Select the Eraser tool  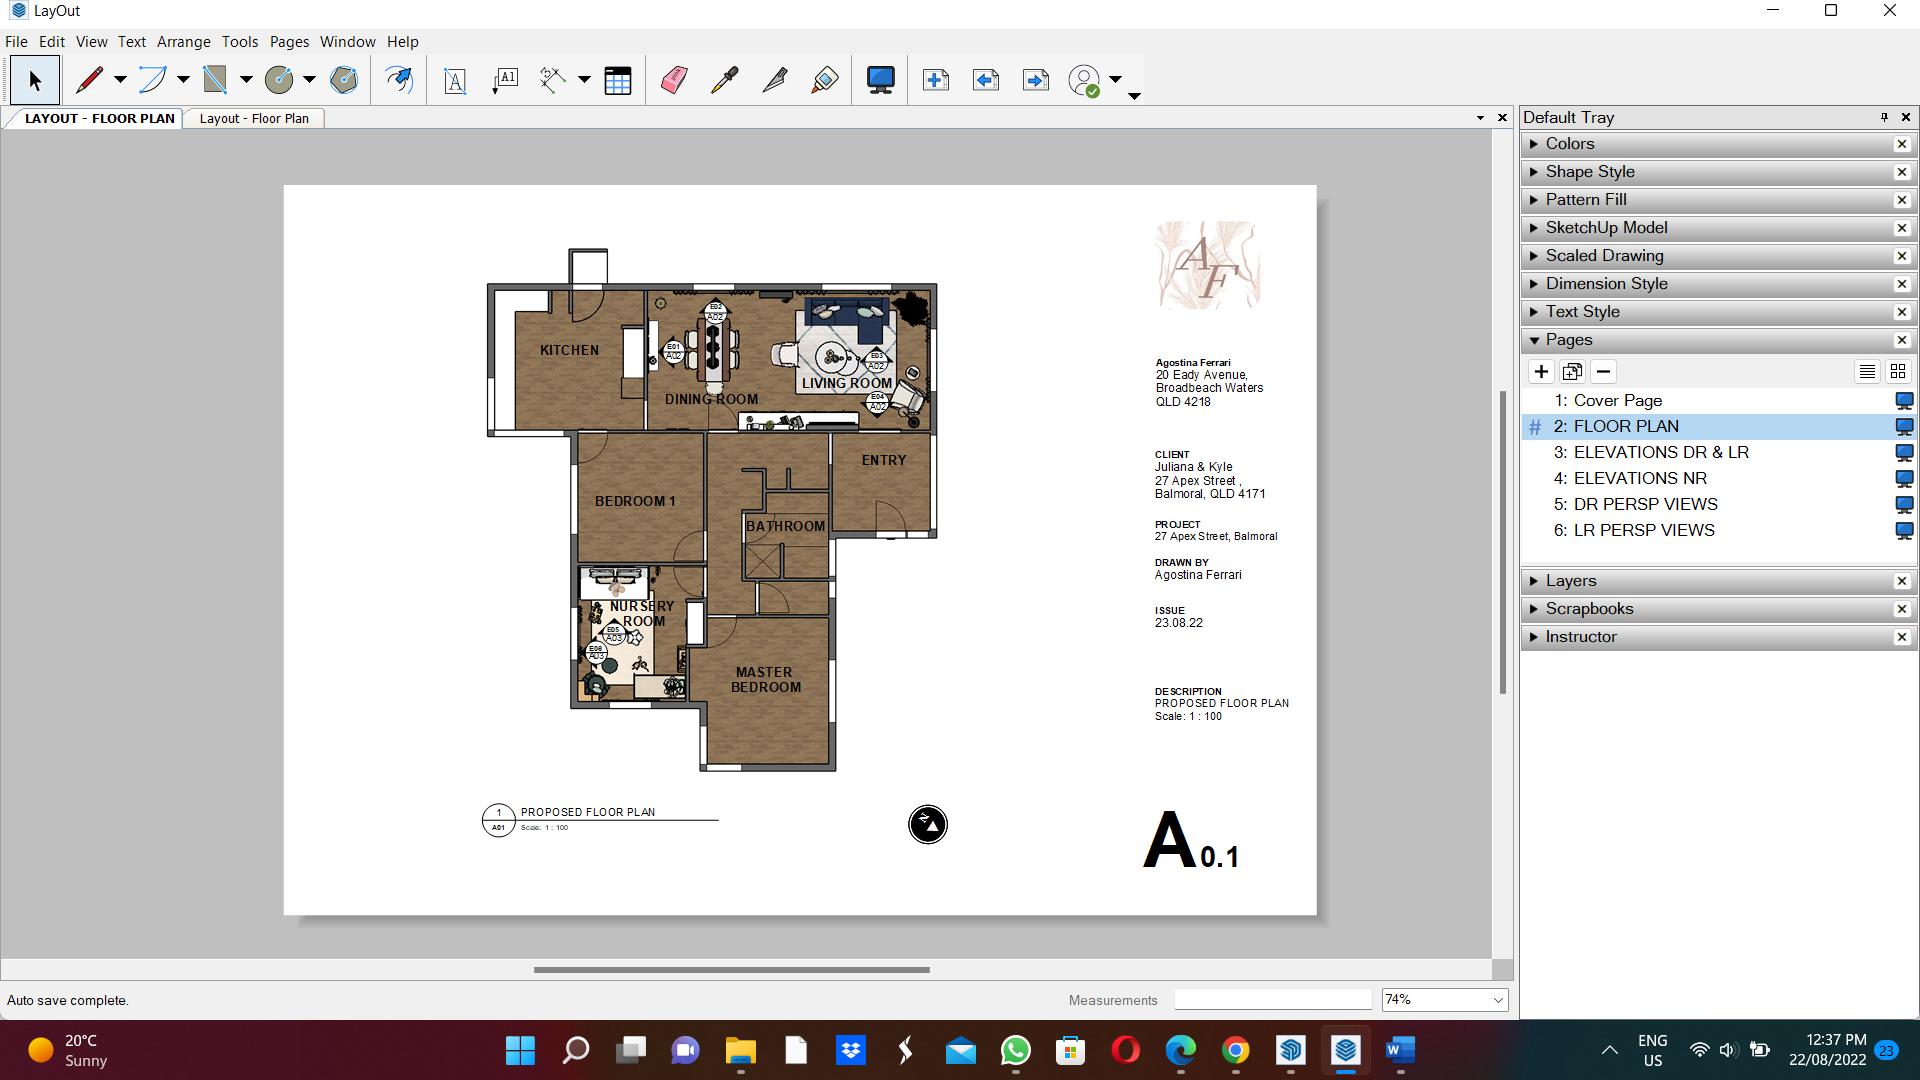pyautogui.click(x=674, y=80)
